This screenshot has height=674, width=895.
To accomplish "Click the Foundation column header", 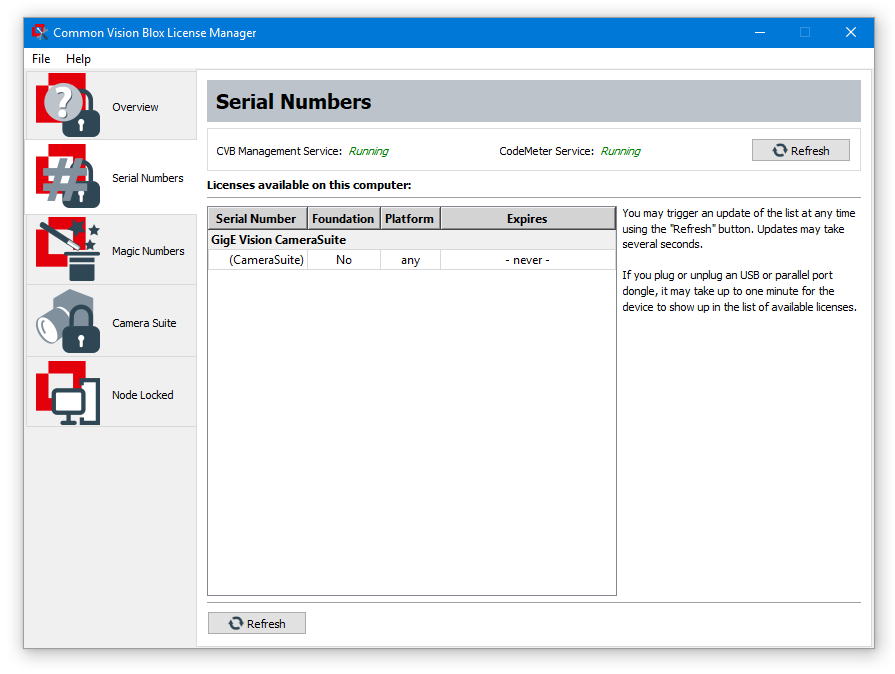I will [343, 218].
